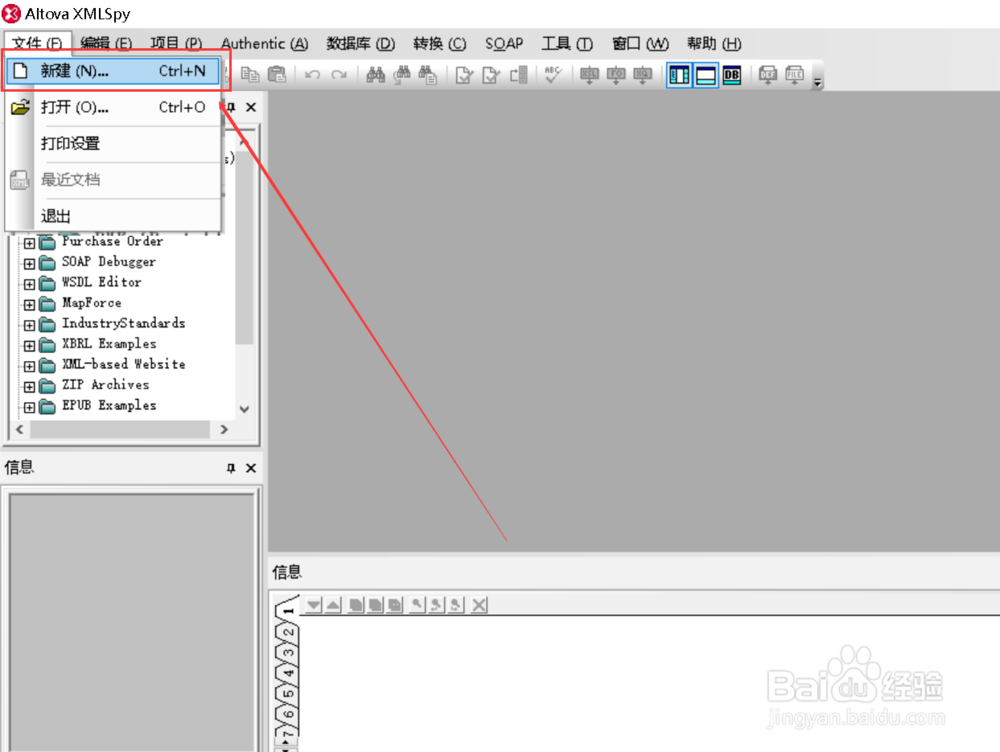This screenshot has height=752, width=1000.
Task: Expand the SOAP Debugger folder
Action: click(29, 263)
